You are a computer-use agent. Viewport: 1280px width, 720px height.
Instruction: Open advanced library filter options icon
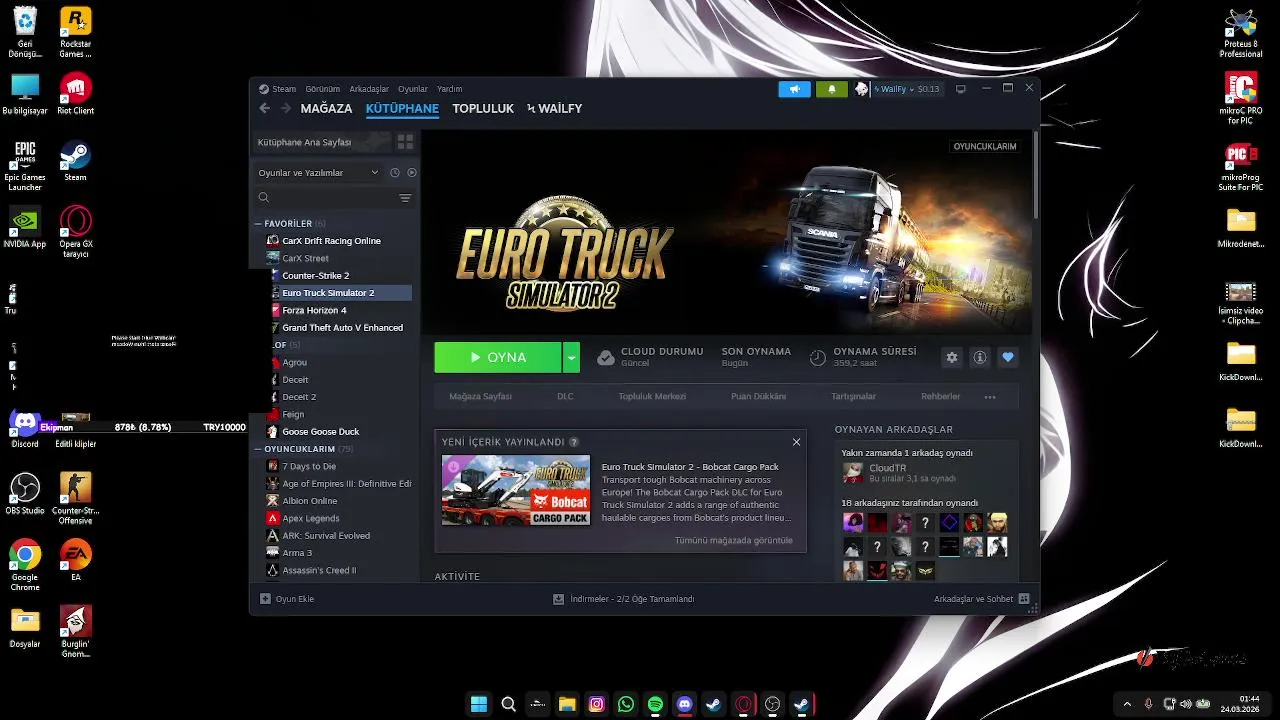(405, 198)
